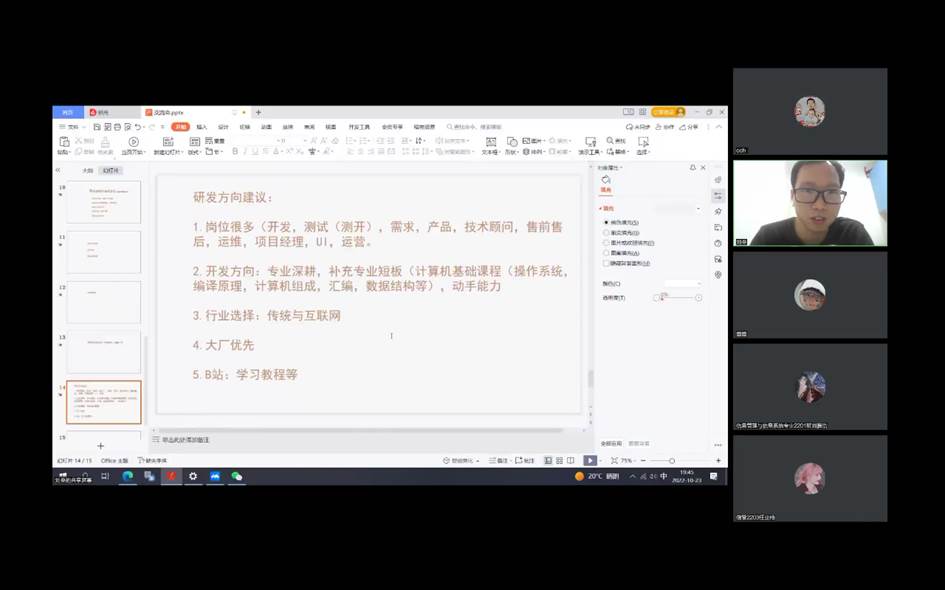Open WeChat from the Windows taskbar
This screenshot has width=945, height=590.
(237, 477)
